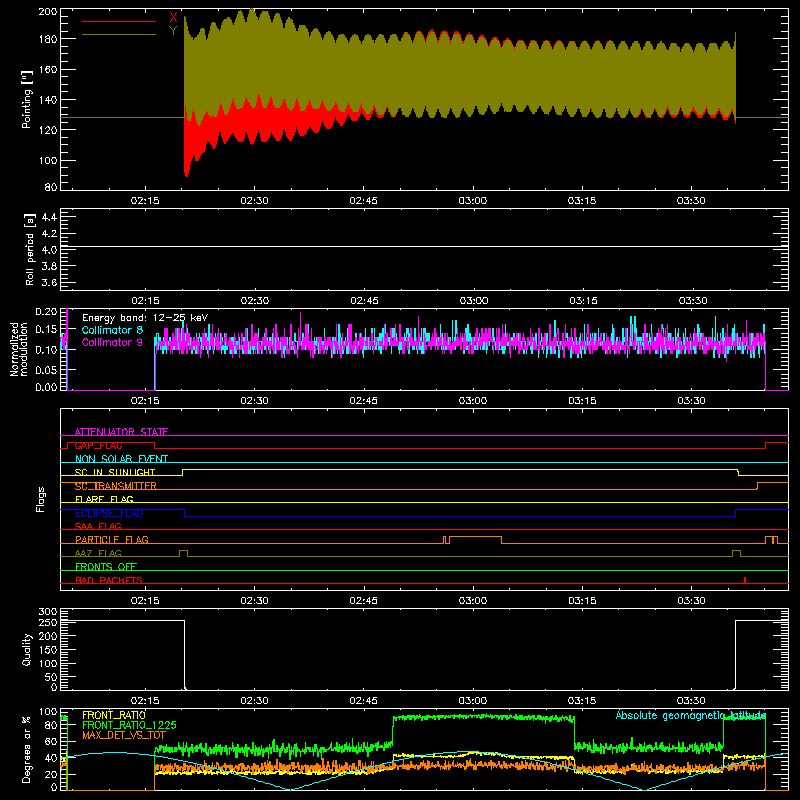Select the BAD_PACKETS flag label
This screenshot has height=800, width=800.
click(x=109, y=580)
